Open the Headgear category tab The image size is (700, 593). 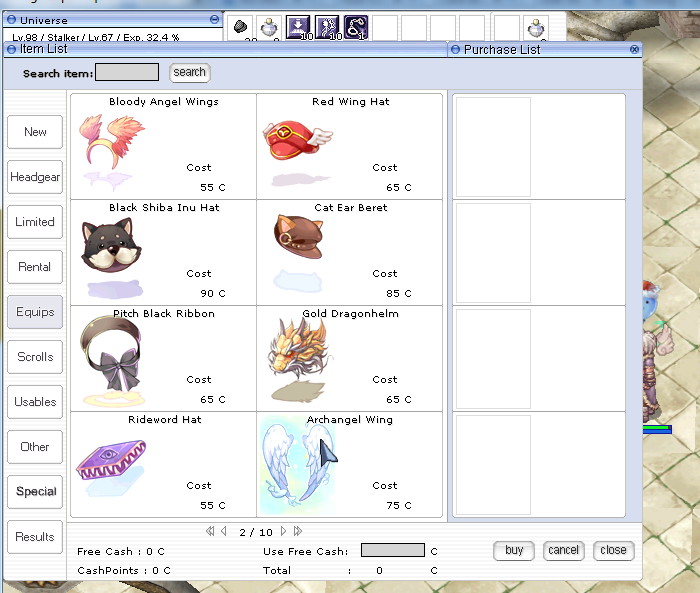point(35,177)
